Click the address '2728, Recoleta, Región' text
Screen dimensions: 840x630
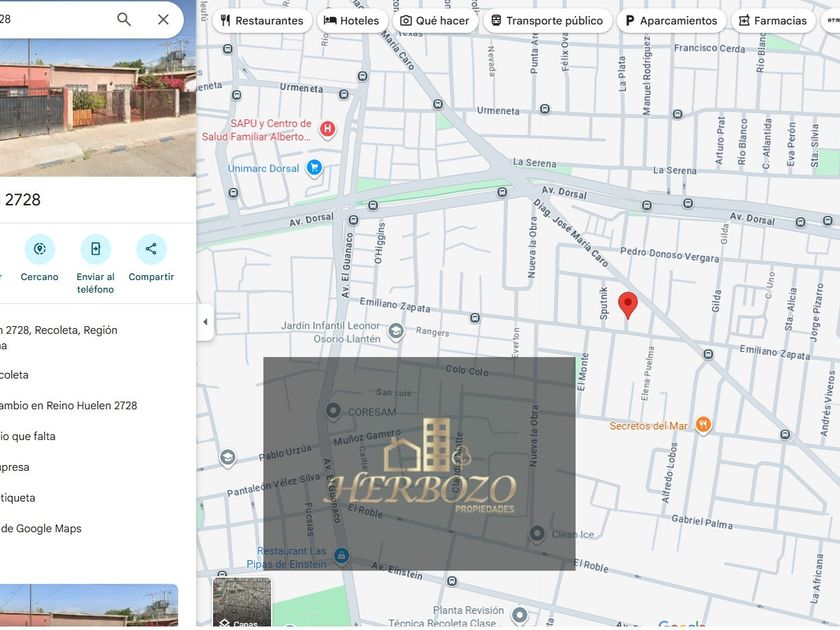click(x=59, y=330)
